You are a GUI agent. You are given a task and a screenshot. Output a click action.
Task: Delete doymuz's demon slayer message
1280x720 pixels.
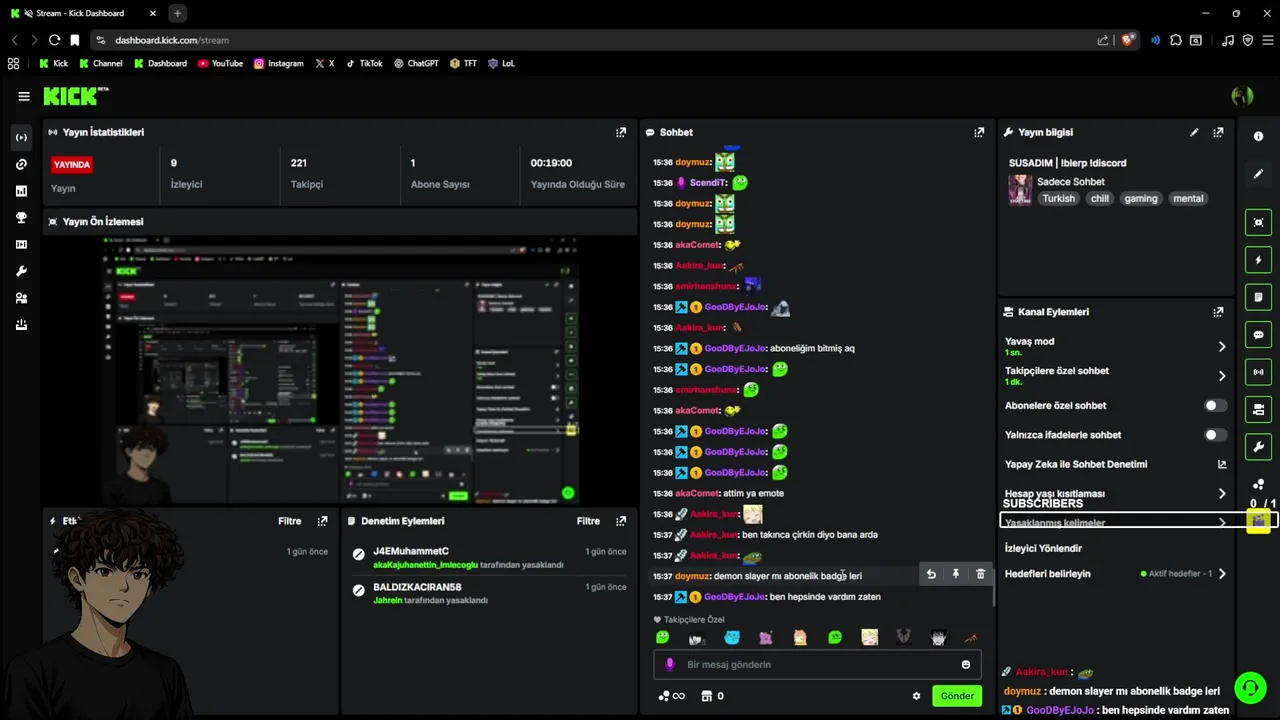click(x=980, y=574)
